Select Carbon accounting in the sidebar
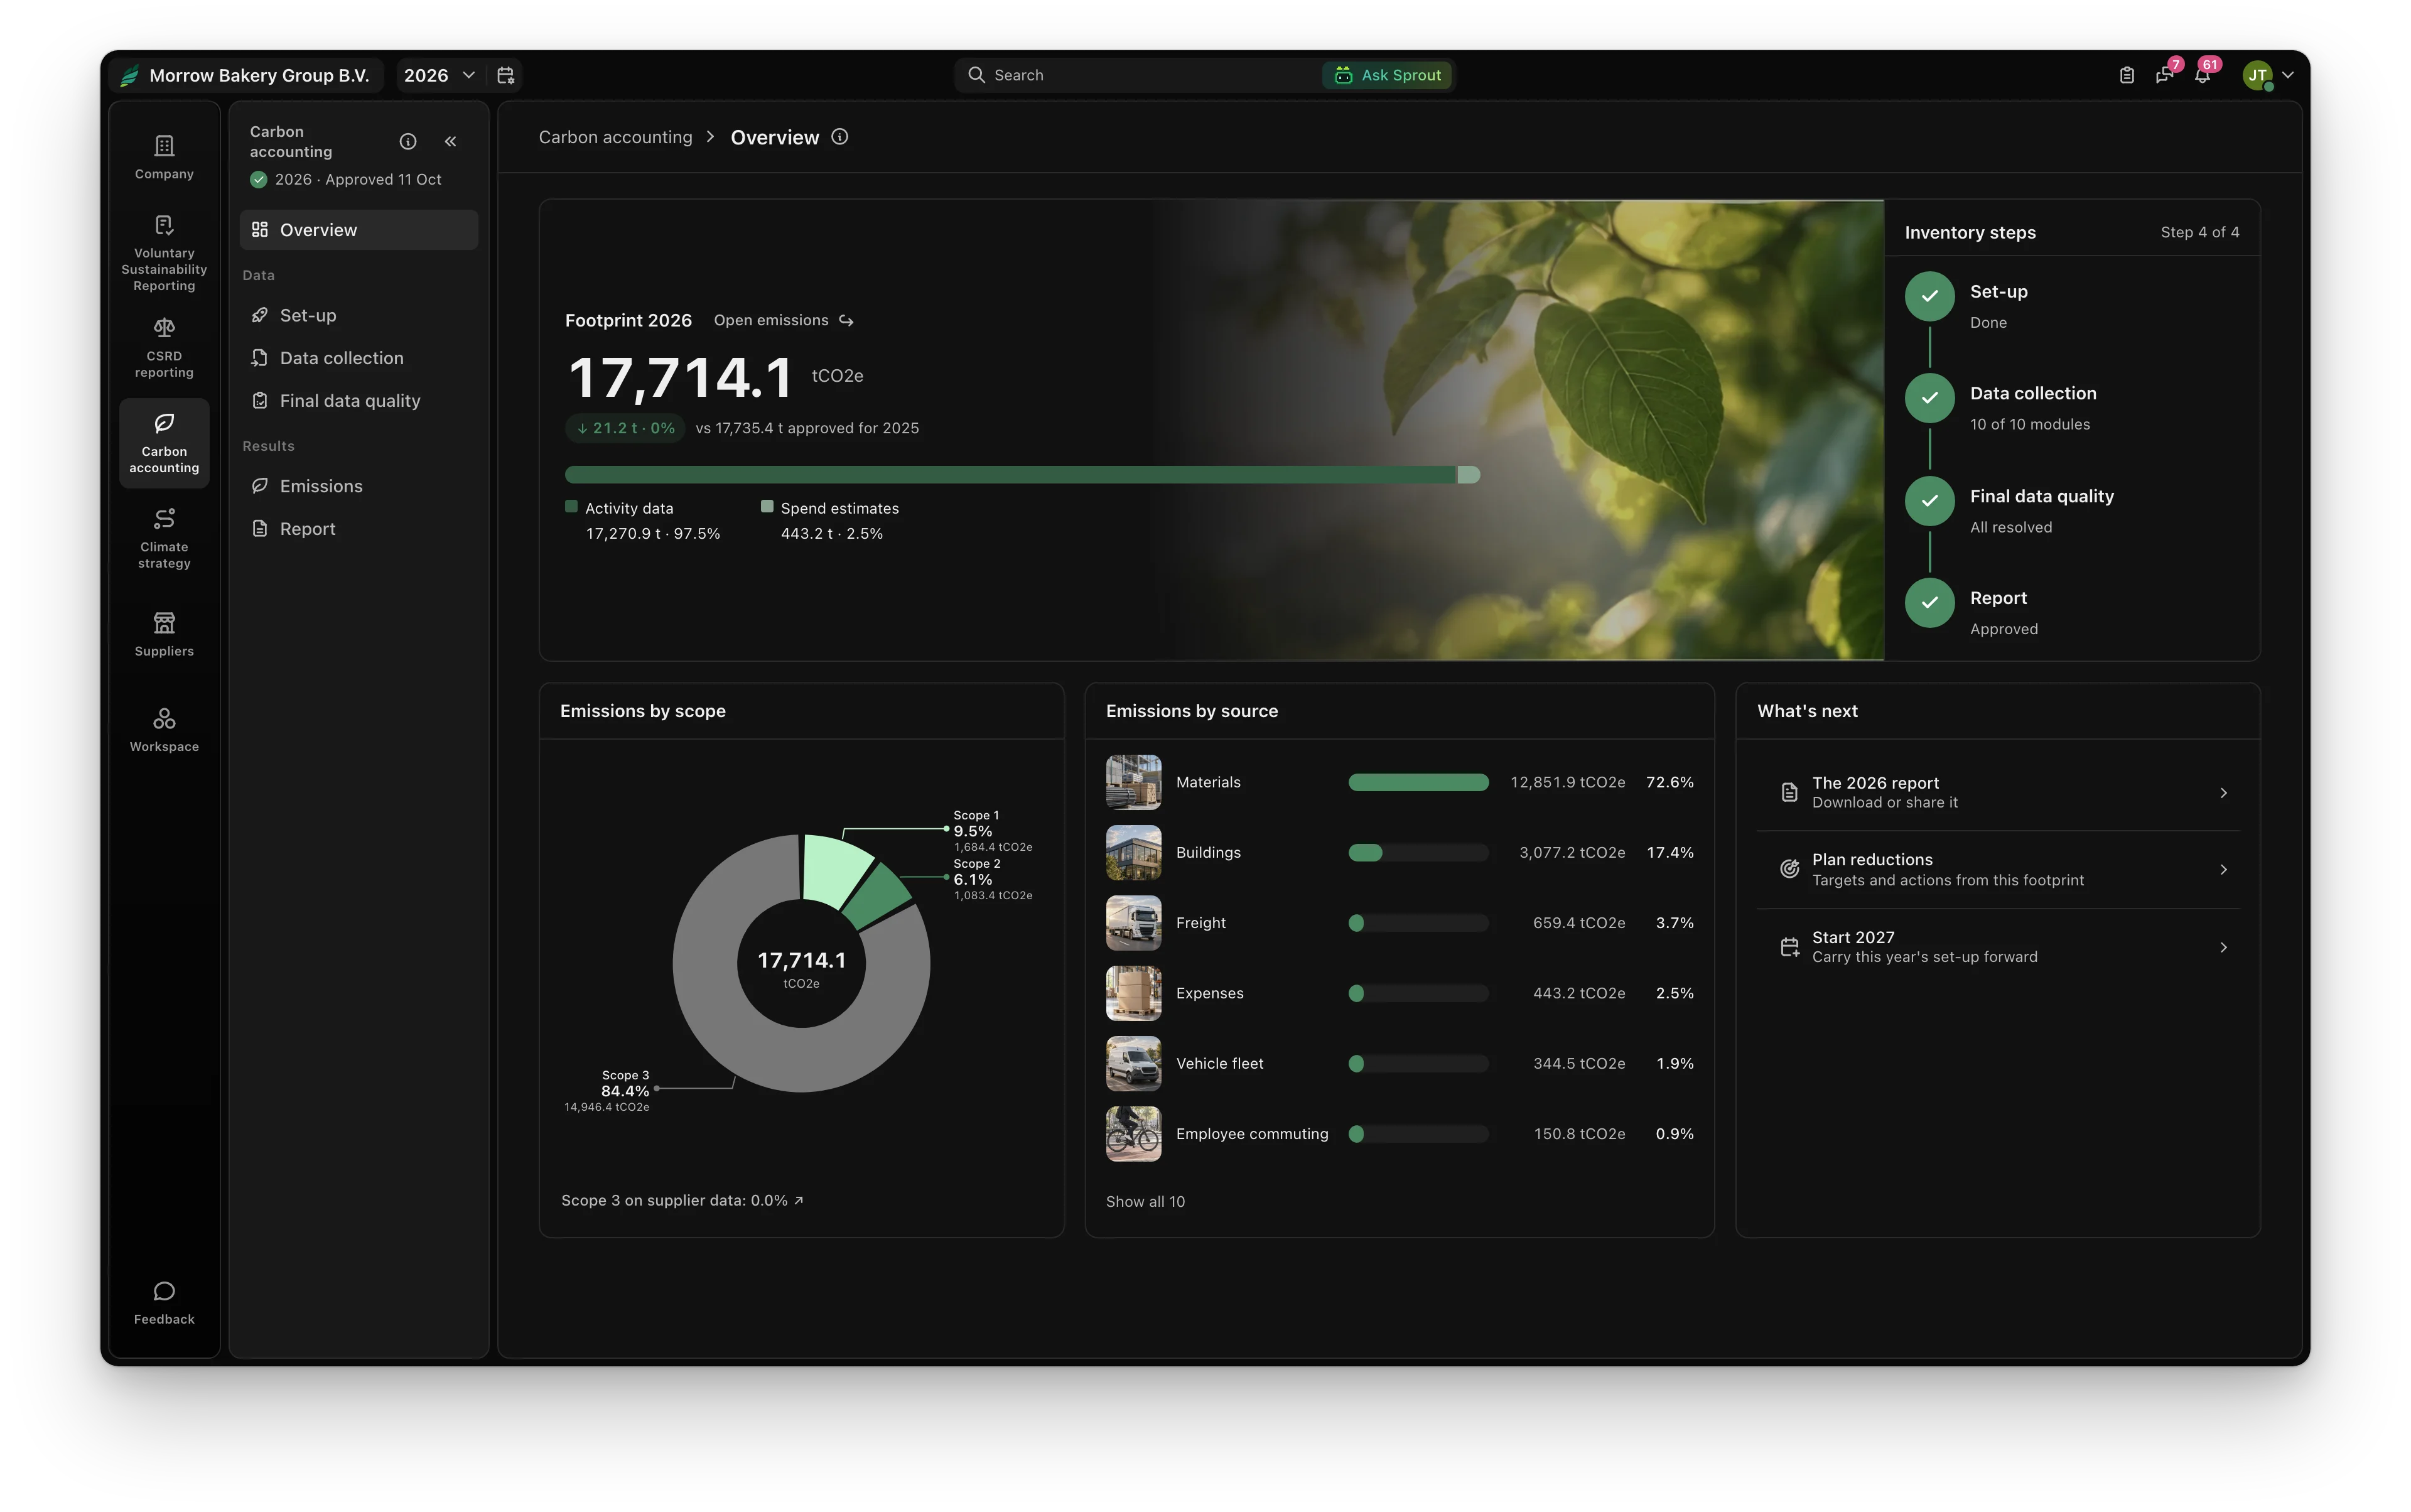2411x1512 pixels. (x=164, y=443)
